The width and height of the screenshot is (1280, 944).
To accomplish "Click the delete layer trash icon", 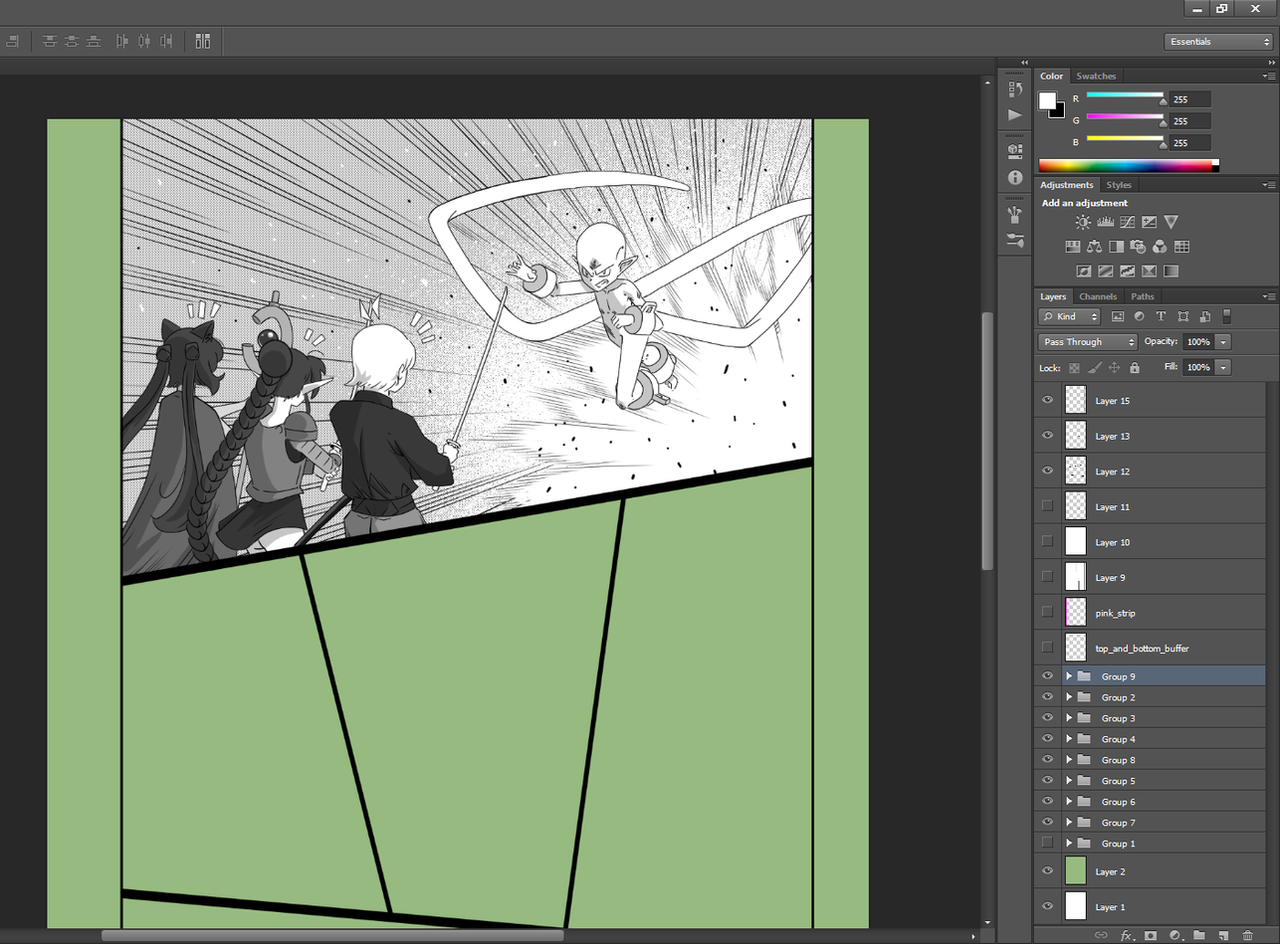I will (1247, 936).
